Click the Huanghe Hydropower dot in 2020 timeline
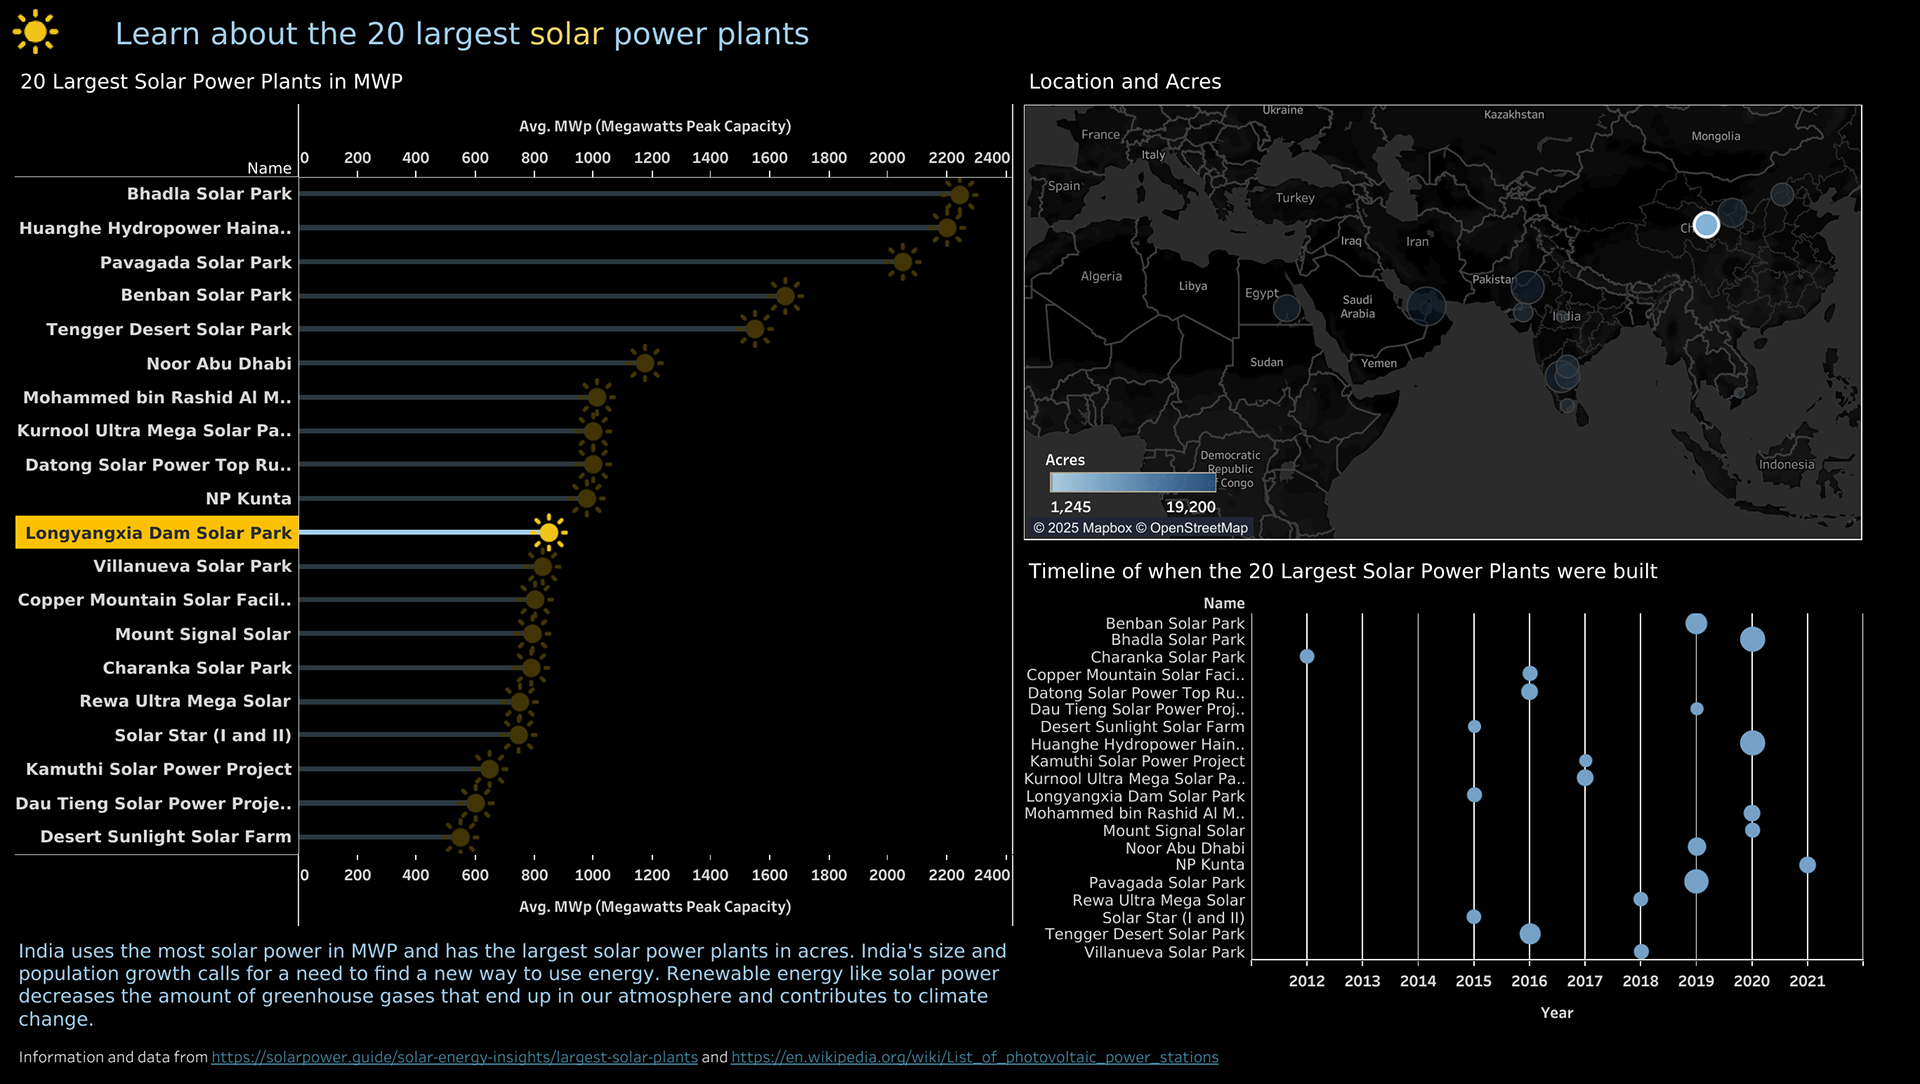This screenshot has height=1084, width=1920. (x=1751, y=743)
